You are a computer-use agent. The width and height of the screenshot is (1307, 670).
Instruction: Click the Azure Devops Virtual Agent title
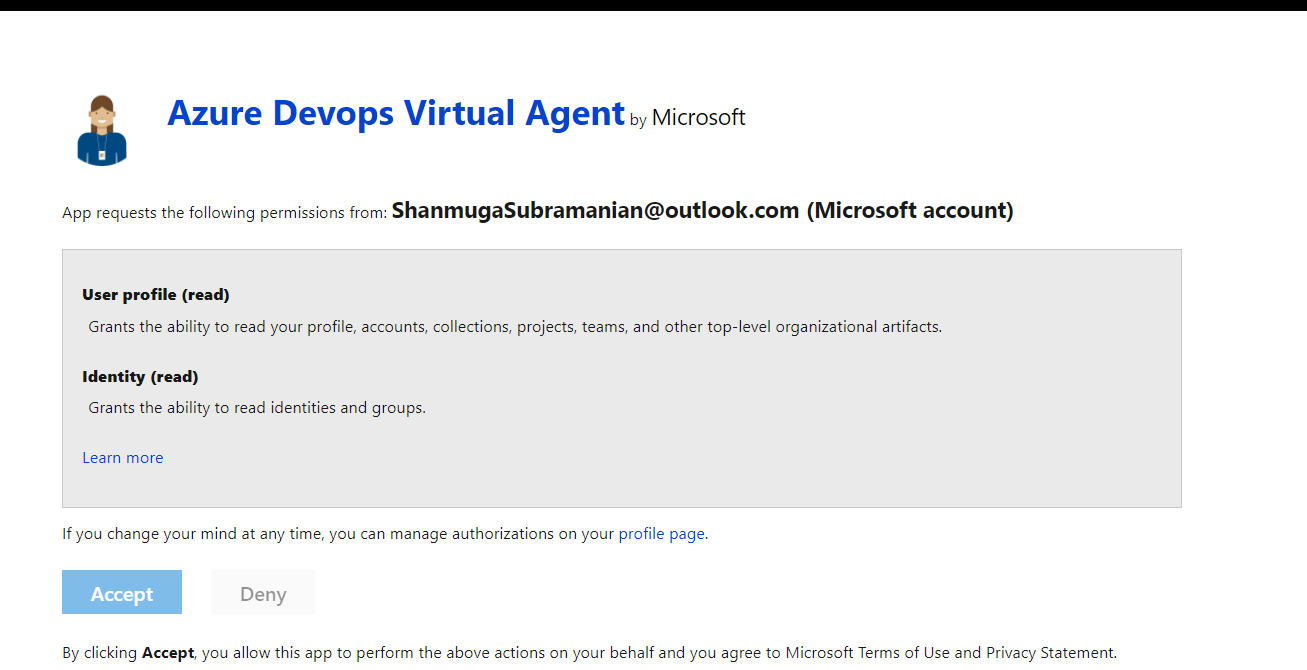tap(396, 113)
